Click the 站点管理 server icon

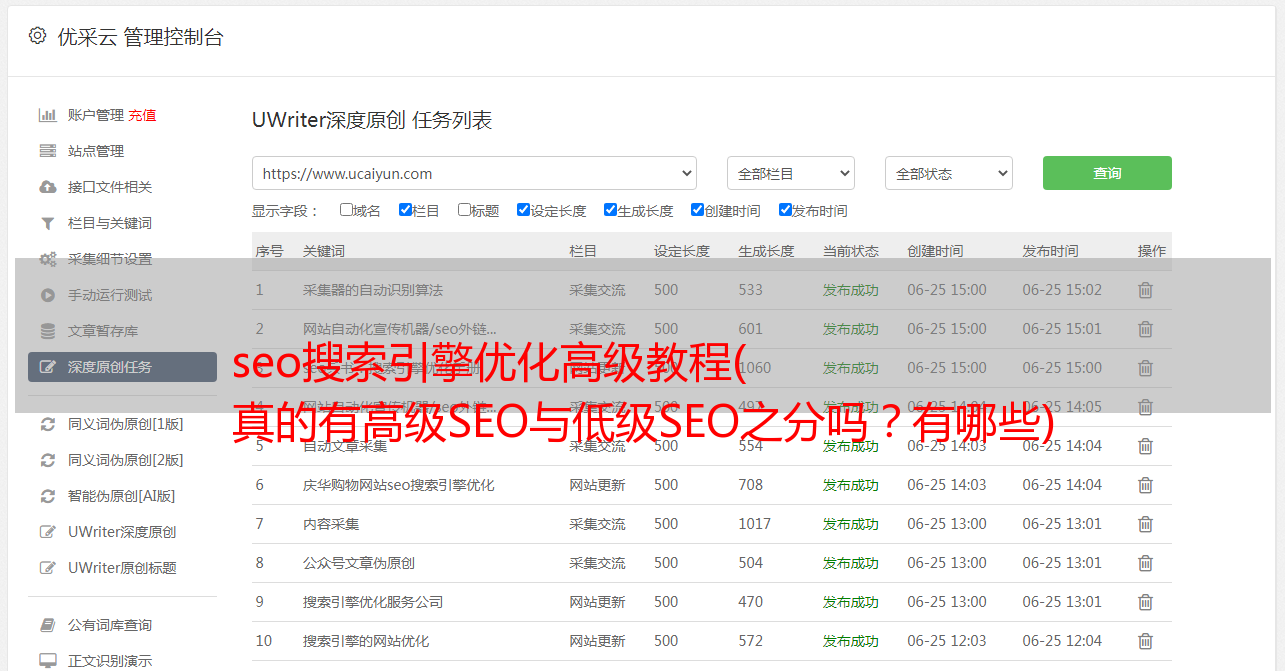(x=47, y=151)
